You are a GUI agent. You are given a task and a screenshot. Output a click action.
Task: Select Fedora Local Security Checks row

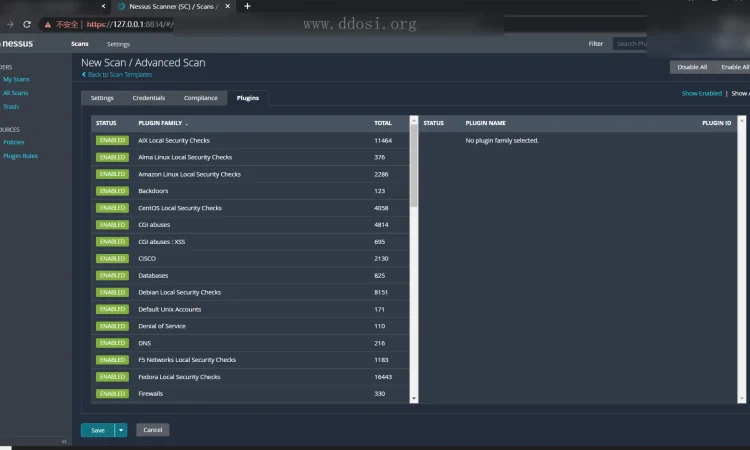[x=250, y=377]
